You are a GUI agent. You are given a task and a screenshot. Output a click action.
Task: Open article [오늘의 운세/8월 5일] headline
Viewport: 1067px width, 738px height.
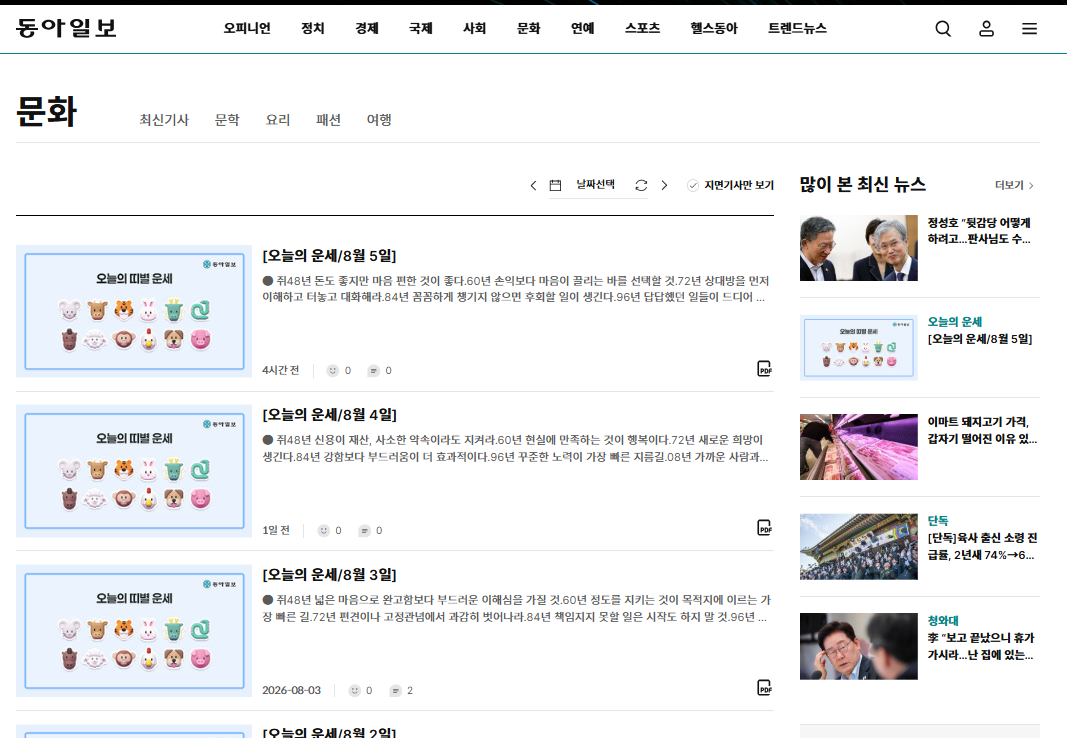coord(329,256)
